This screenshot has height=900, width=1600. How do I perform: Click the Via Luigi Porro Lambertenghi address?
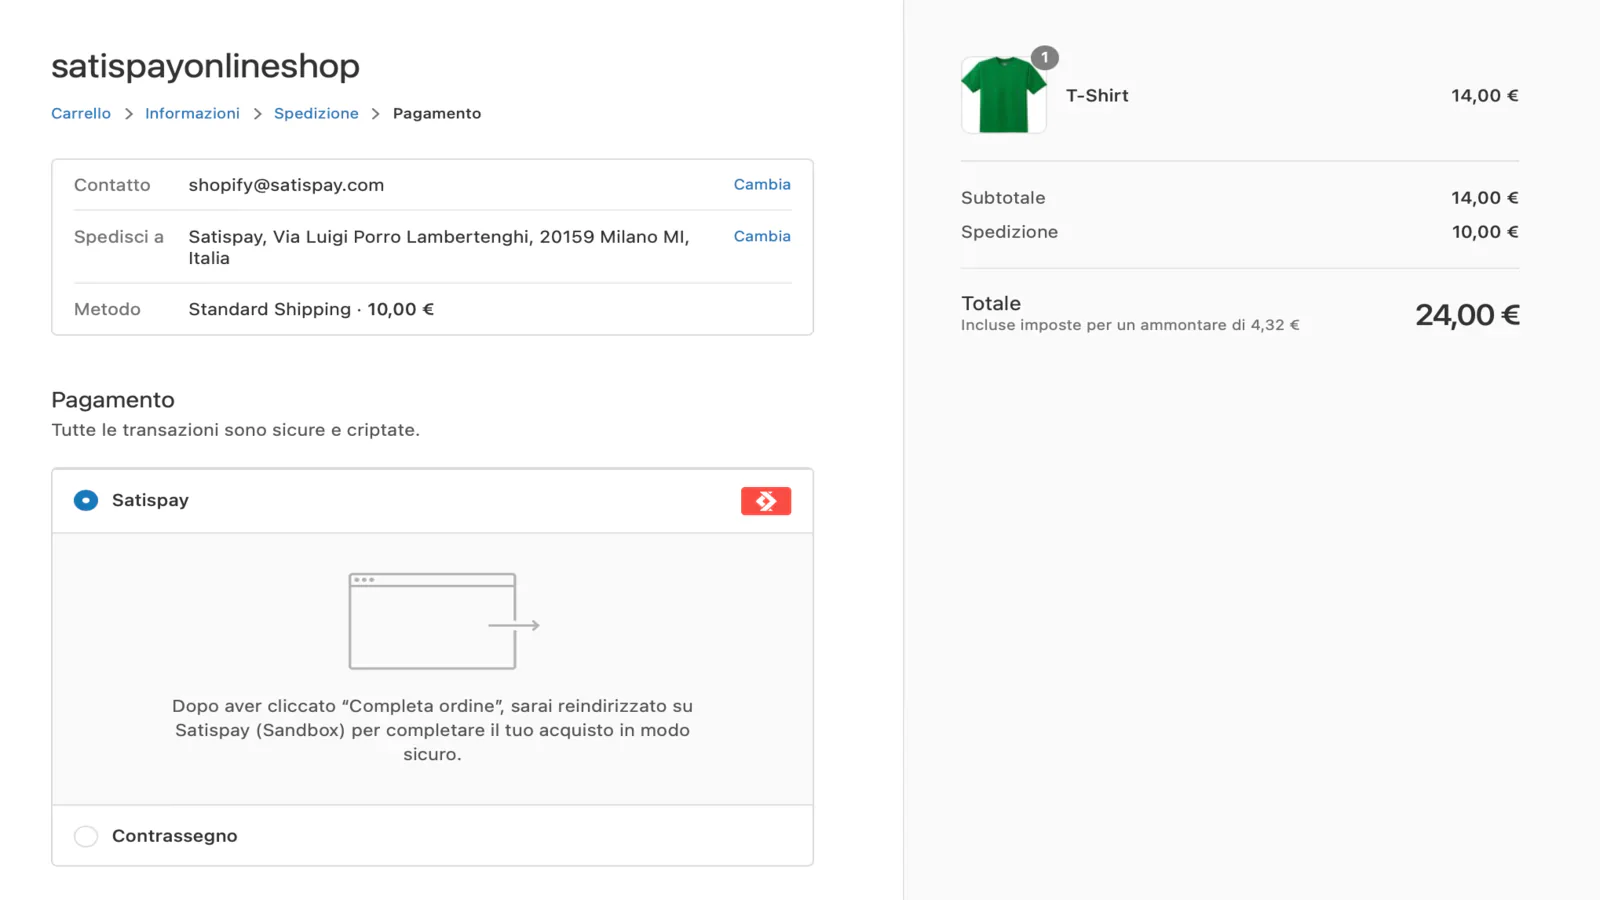439,247
